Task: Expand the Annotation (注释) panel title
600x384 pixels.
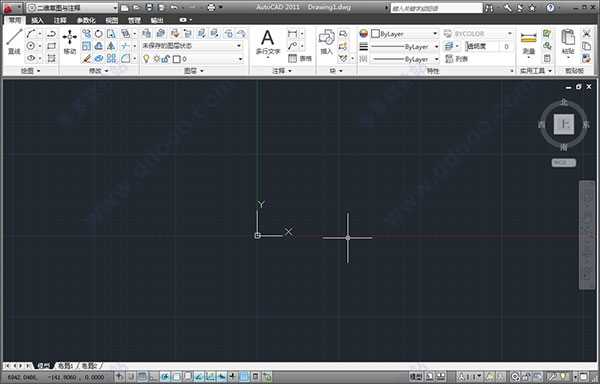Action: 282,71
